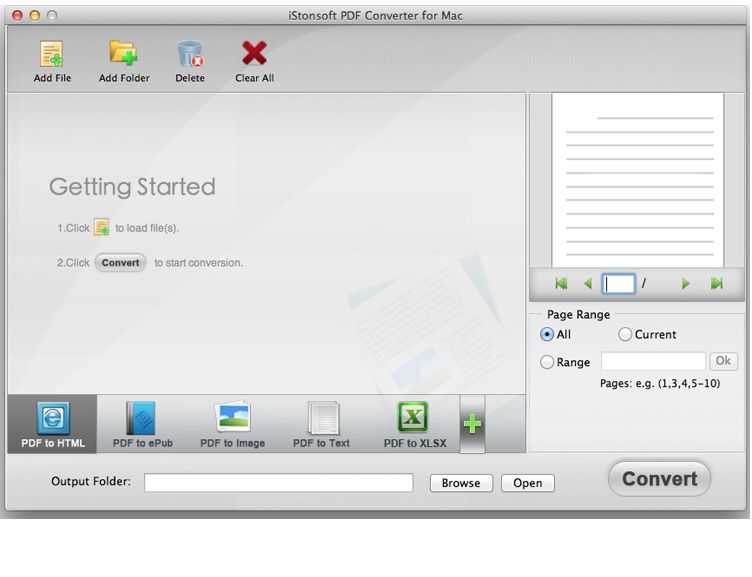The image size is (752, 577).
Task: Click the Output Folder label
Action: click(x=91, y=481)
